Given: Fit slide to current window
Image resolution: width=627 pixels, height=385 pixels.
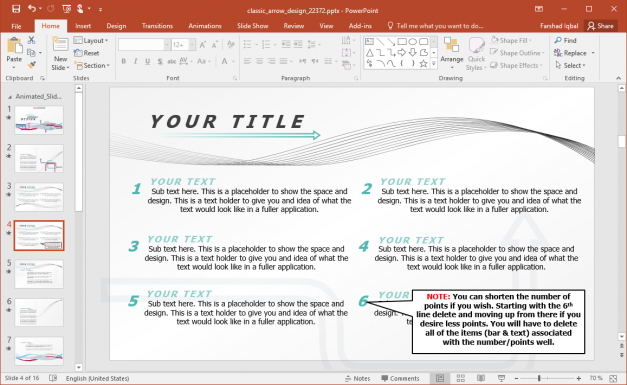Looking at the screenshot, I should tap(613, 378).
